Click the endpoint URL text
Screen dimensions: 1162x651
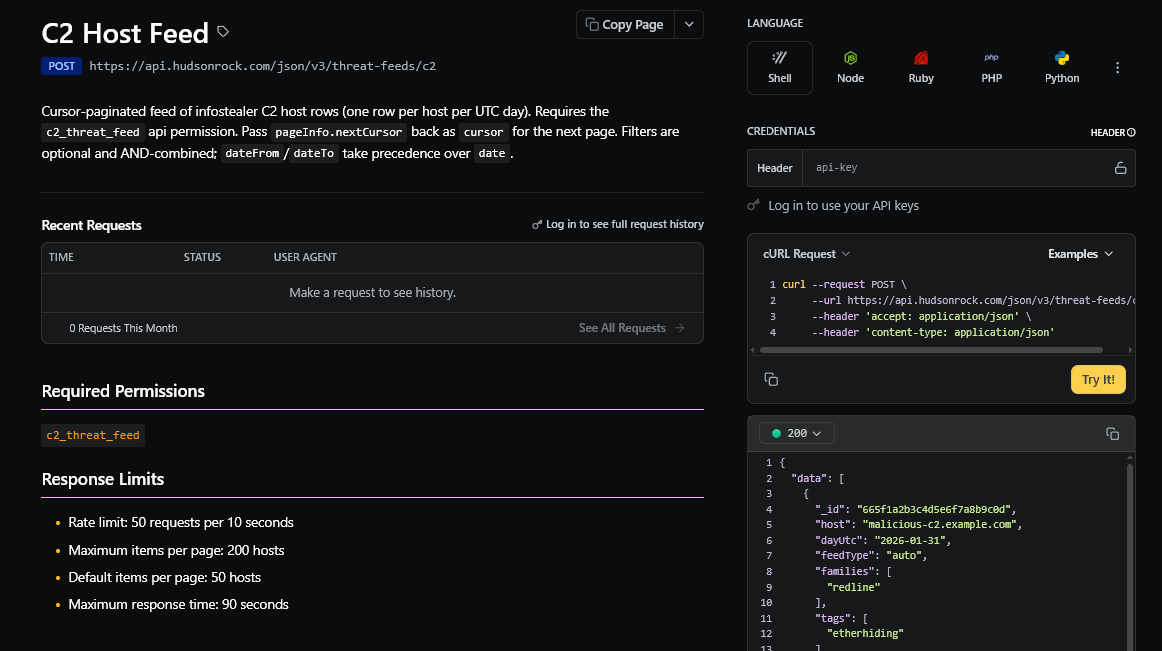pos(262,66)
